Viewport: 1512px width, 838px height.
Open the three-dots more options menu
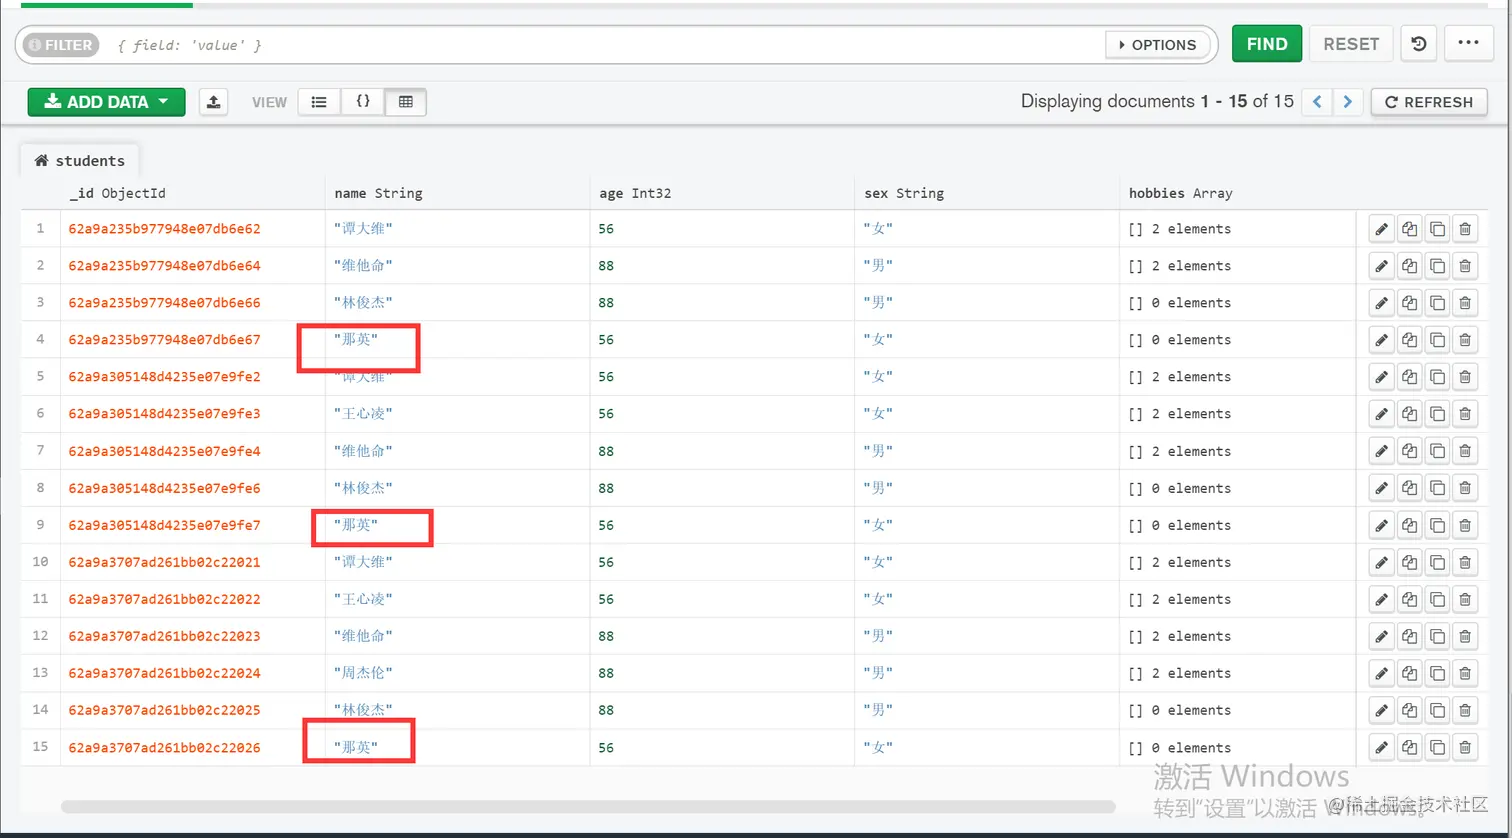(1468, 44)
